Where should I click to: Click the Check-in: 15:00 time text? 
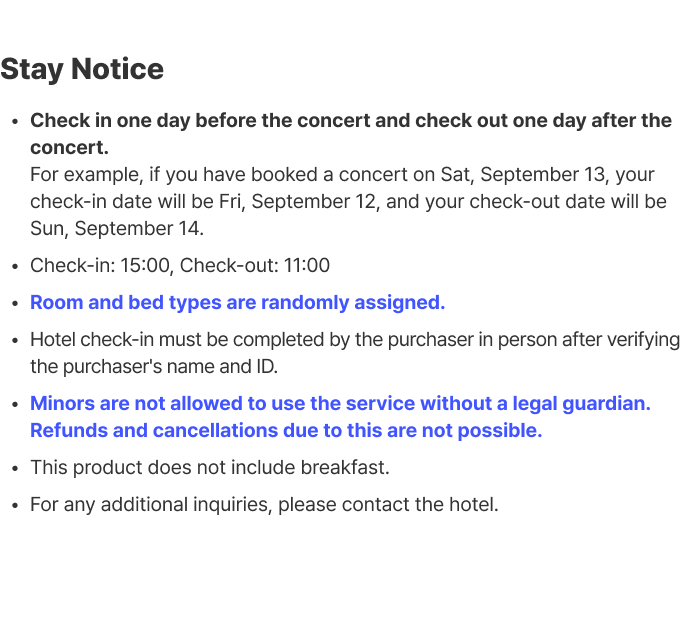pos(102,265)
